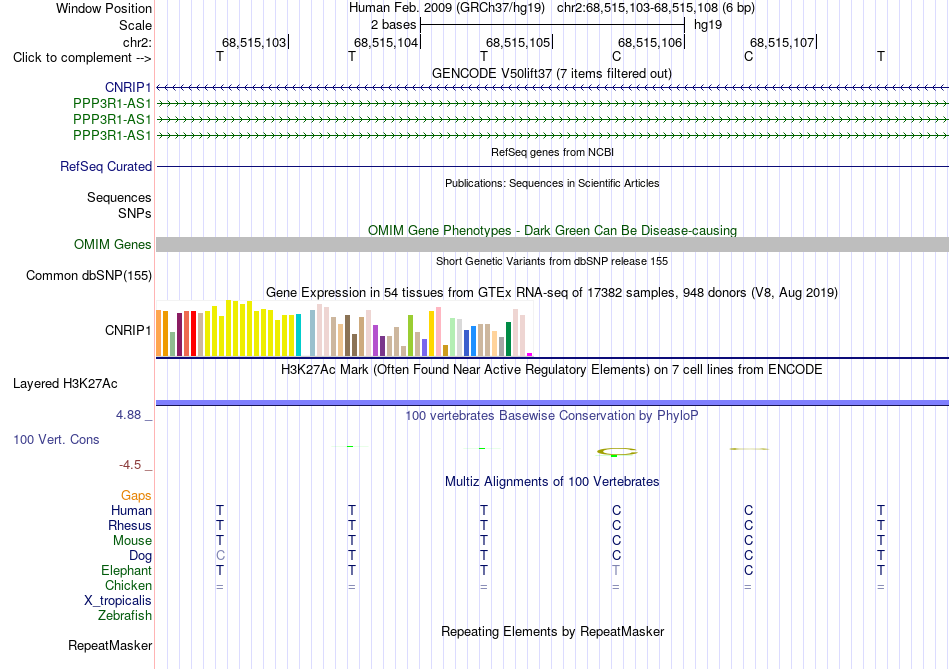This screenshot has width=950, height=669.
Task: Click the Elephant species row label
Action: [x=126, y=571]
